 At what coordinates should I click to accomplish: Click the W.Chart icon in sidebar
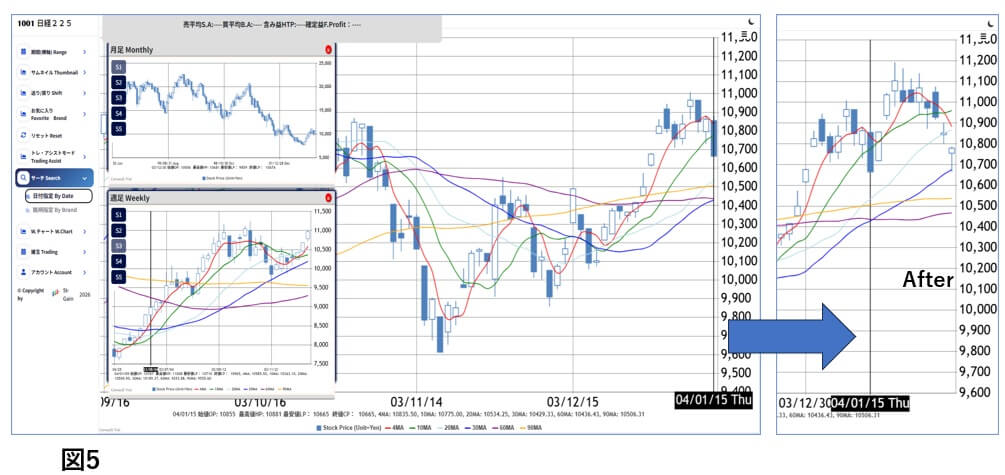(24, 231)
